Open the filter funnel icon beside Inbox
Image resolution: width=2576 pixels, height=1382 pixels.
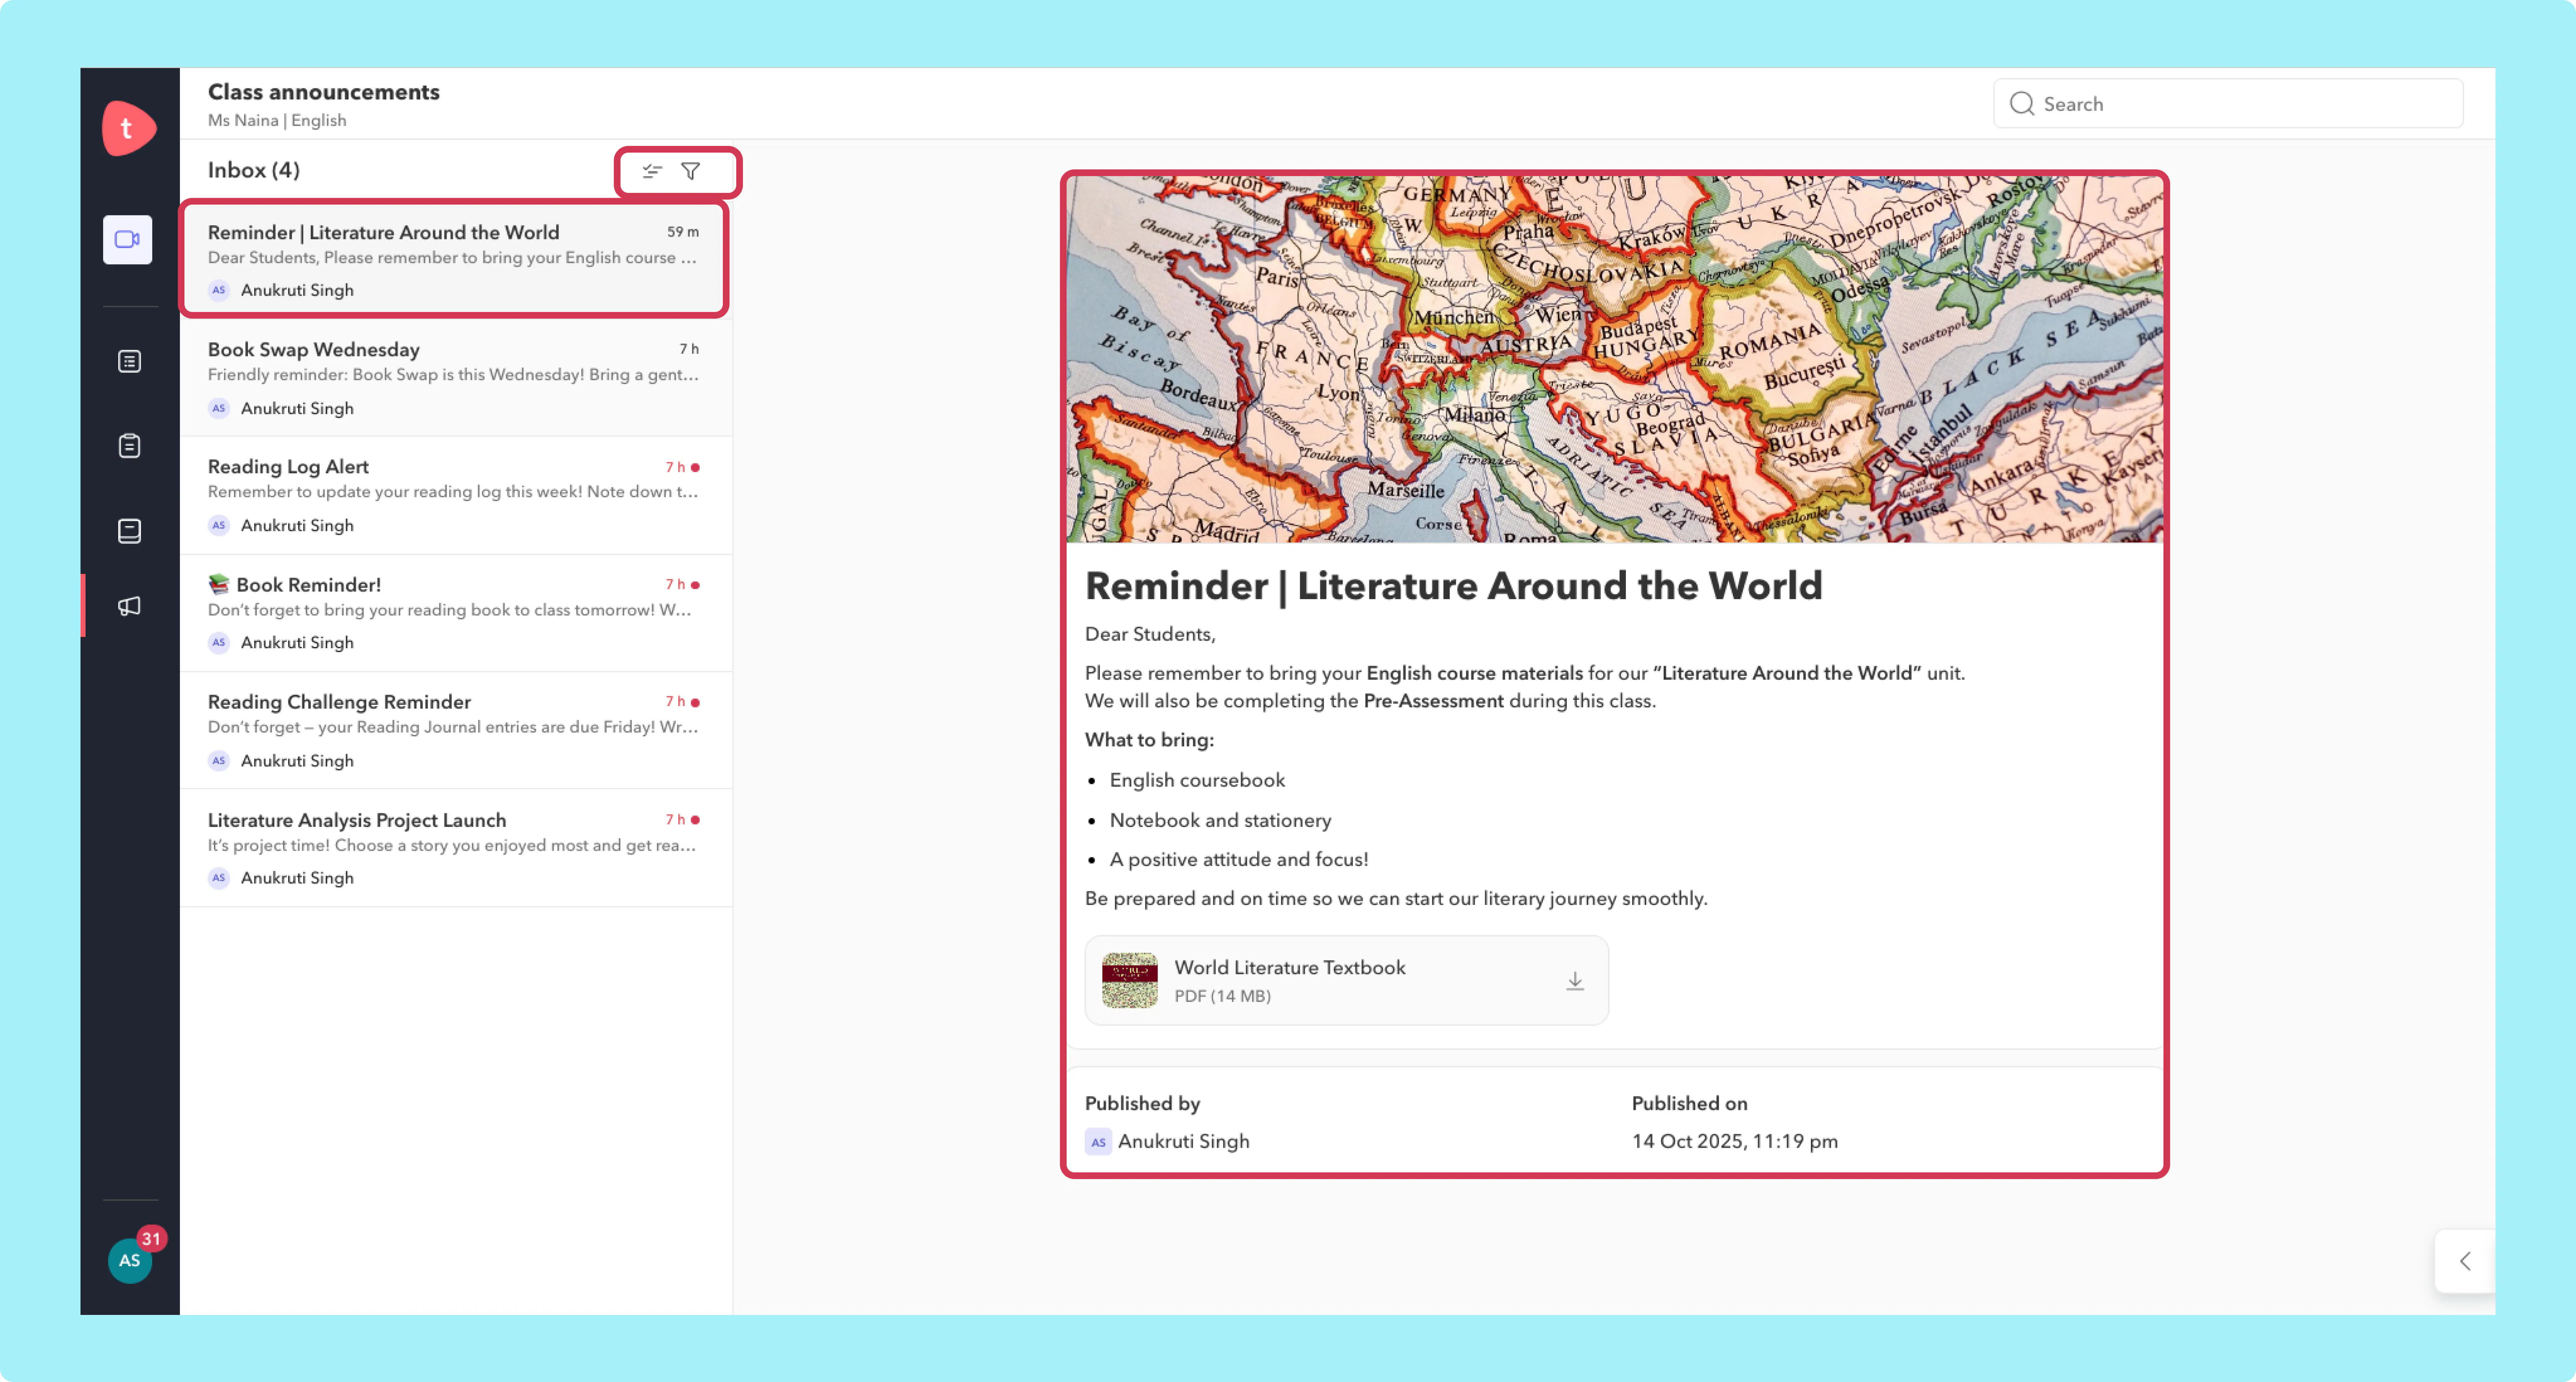[x=690, y=171]
